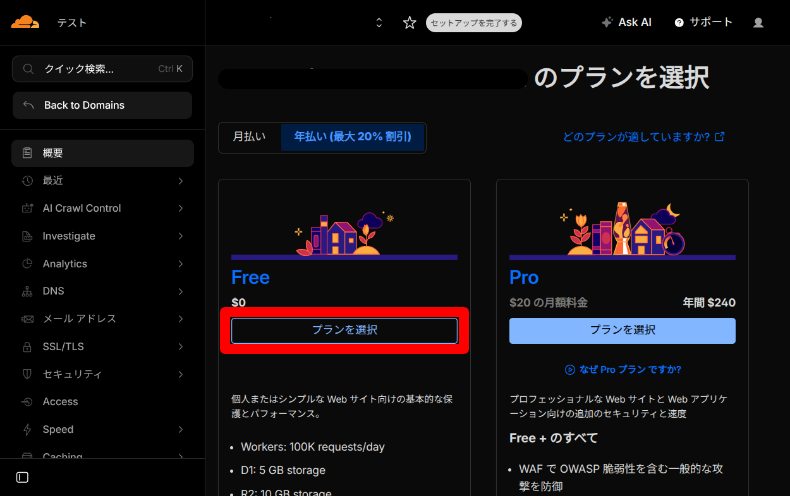Screen dimensions: 790x496
Task: Open 概要 in the sidebar
Action: (102, 153)
